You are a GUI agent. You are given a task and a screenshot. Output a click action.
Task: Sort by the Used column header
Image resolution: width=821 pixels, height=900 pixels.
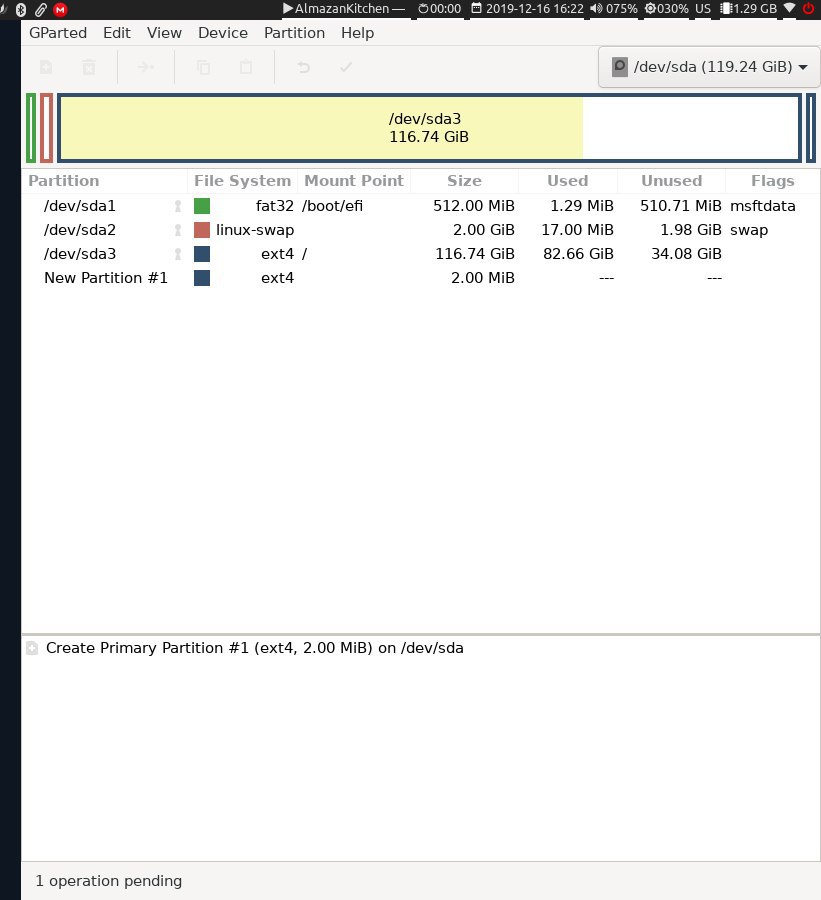(568, 181)
